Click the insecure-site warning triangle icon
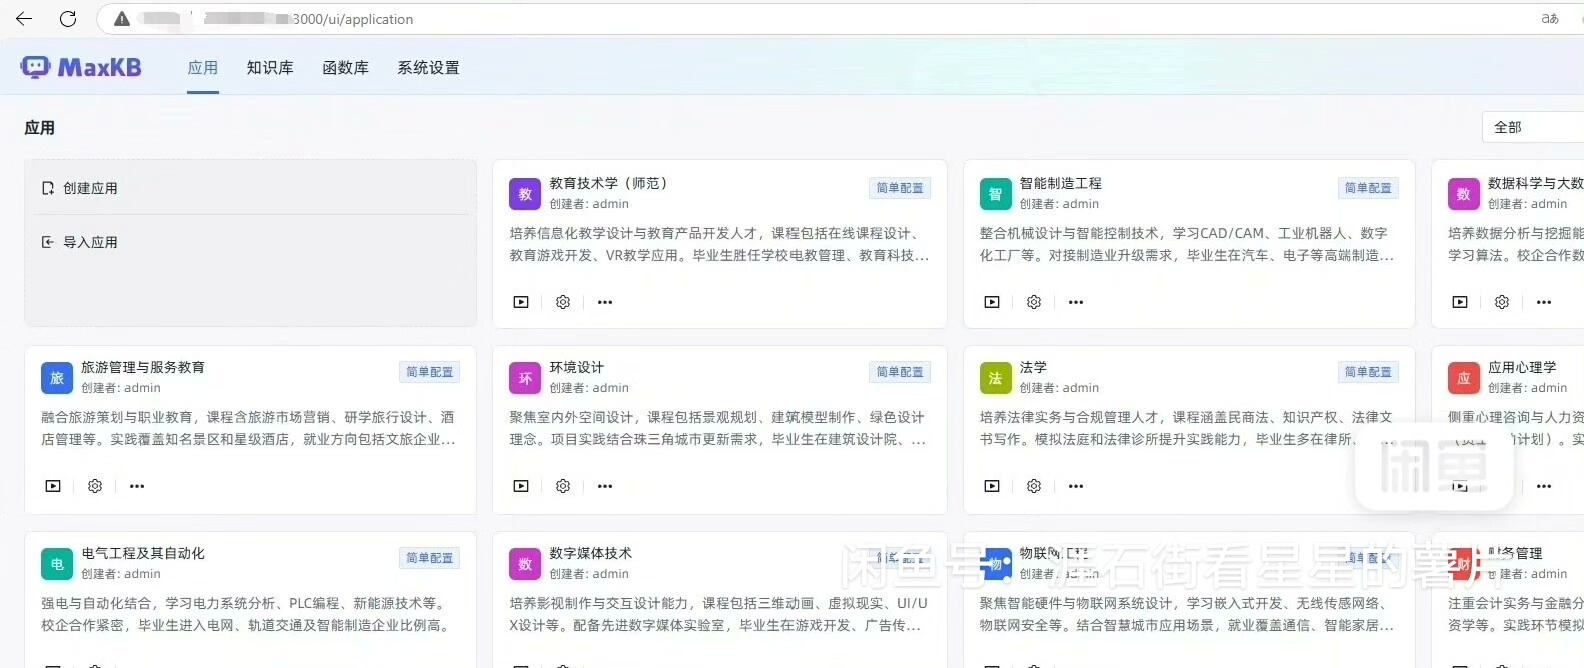The height and width of the screenshot is (668, 1584). point(122,19)
